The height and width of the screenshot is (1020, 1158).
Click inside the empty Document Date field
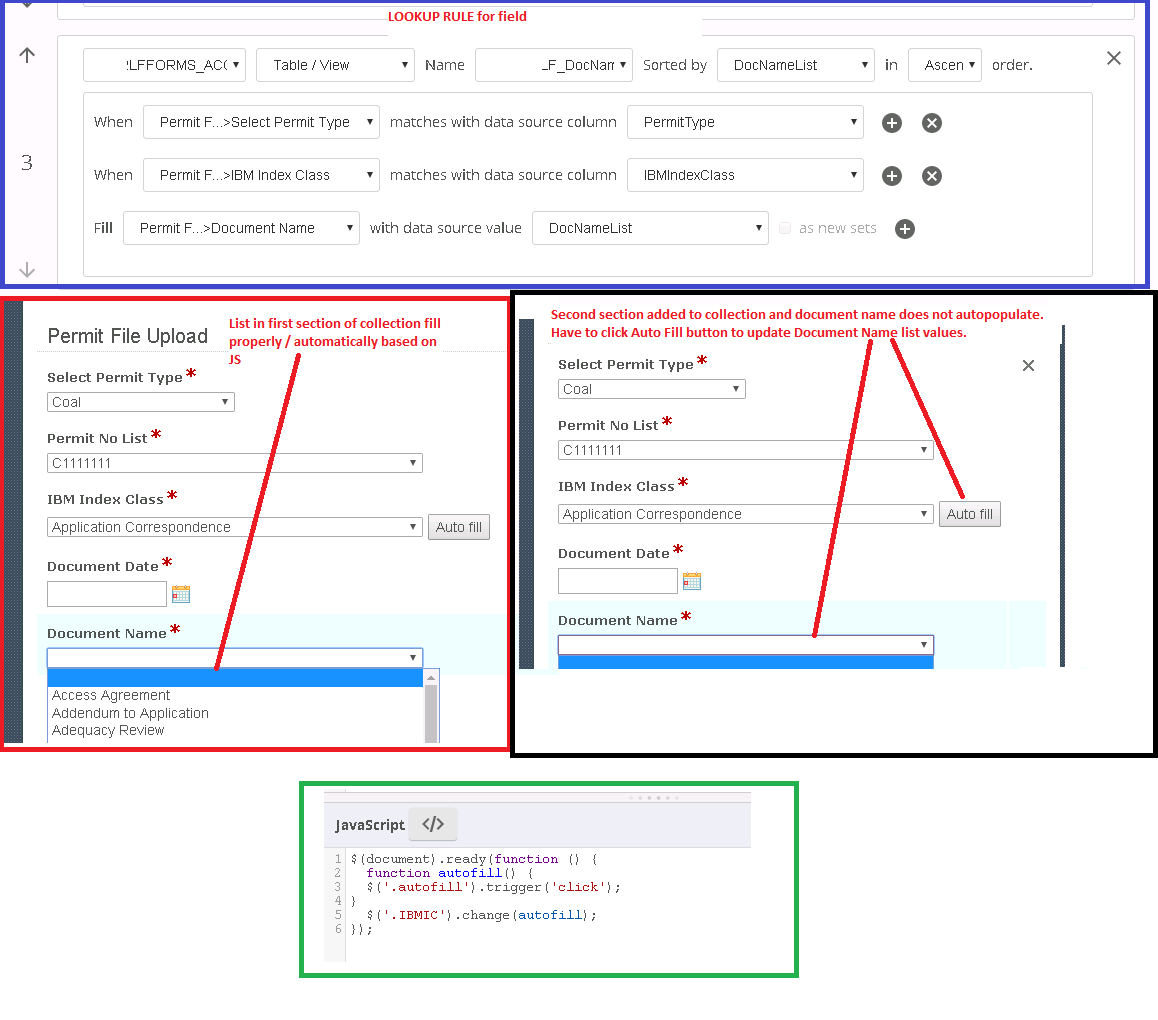[x=106, y=593]
